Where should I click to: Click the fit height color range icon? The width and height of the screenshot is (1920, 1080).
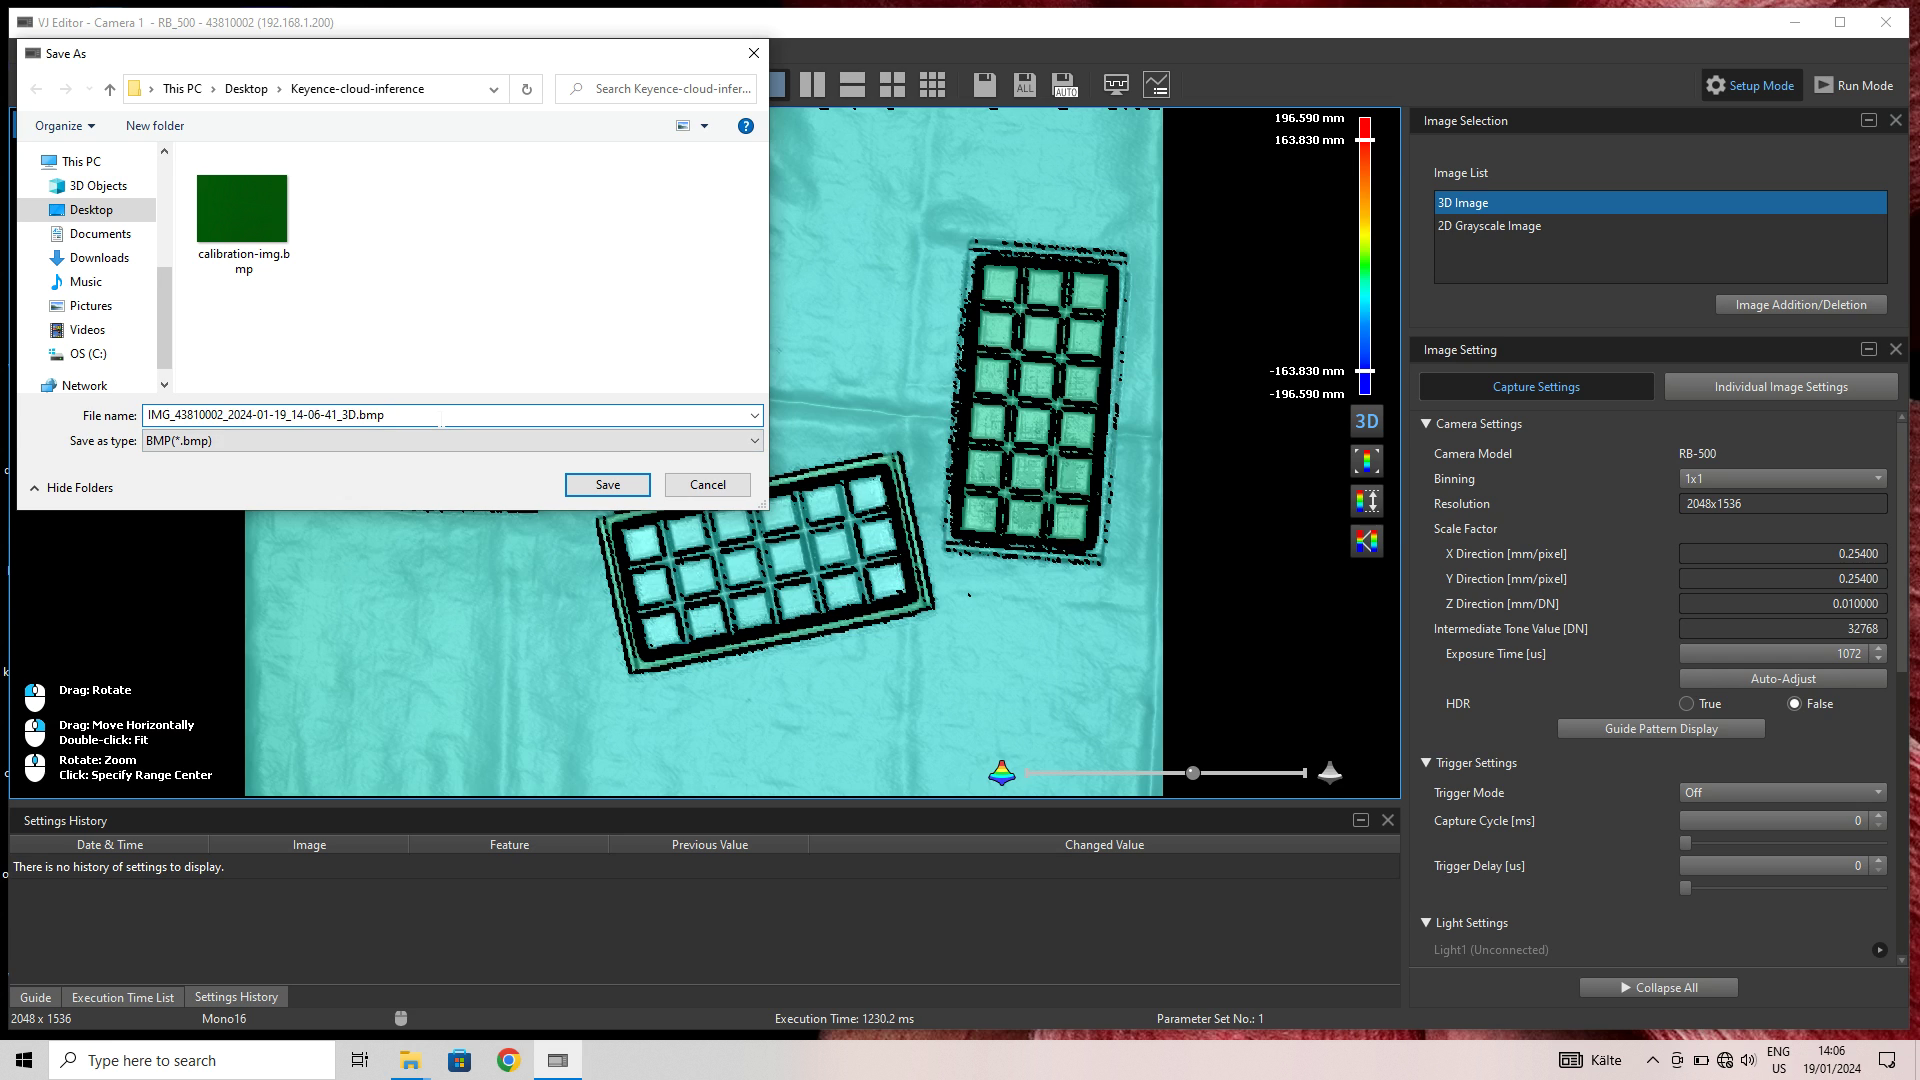point(1366,461)
